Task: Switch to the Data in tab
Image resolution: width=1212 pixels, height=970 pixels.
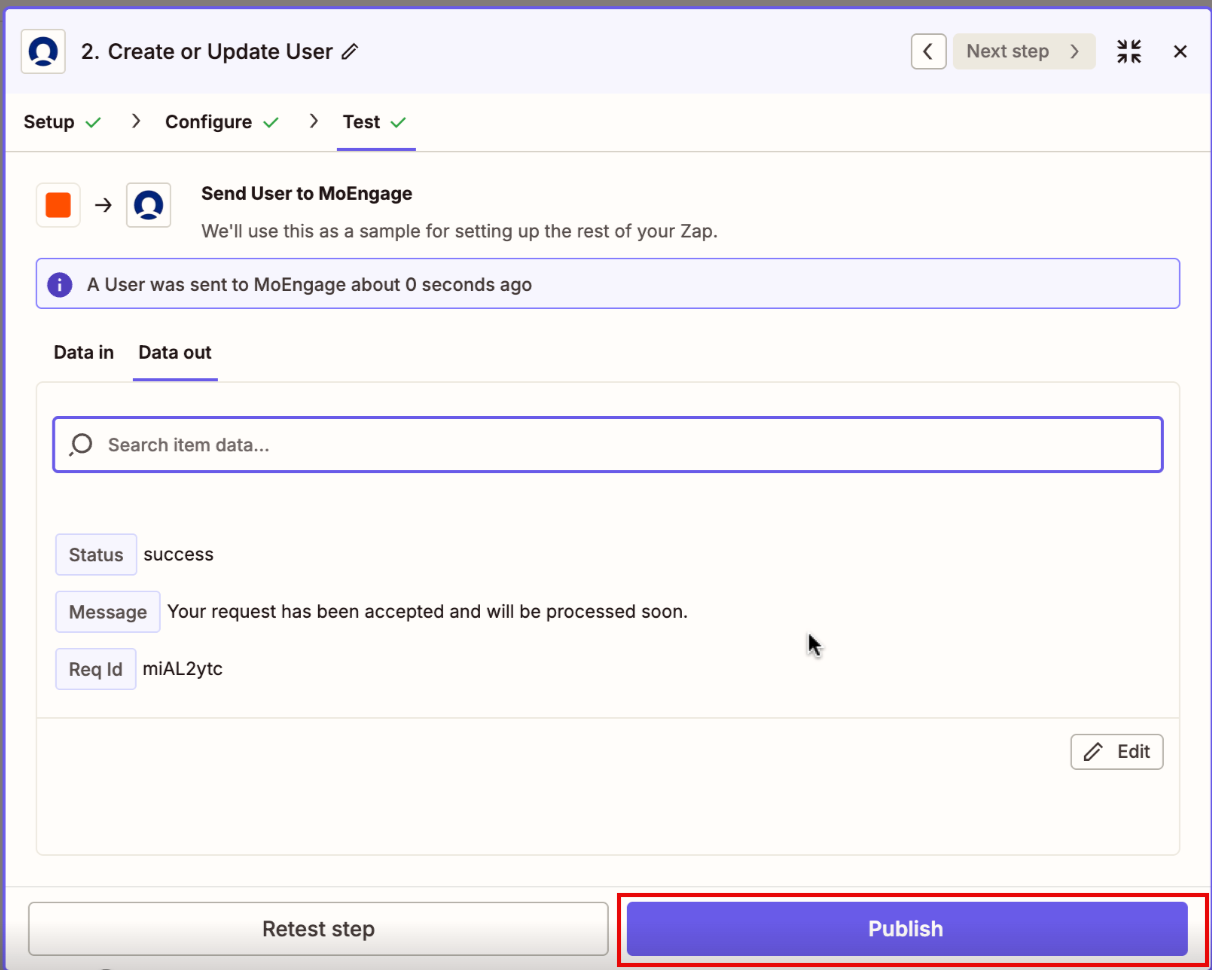Action: click(x=84, y=353)
